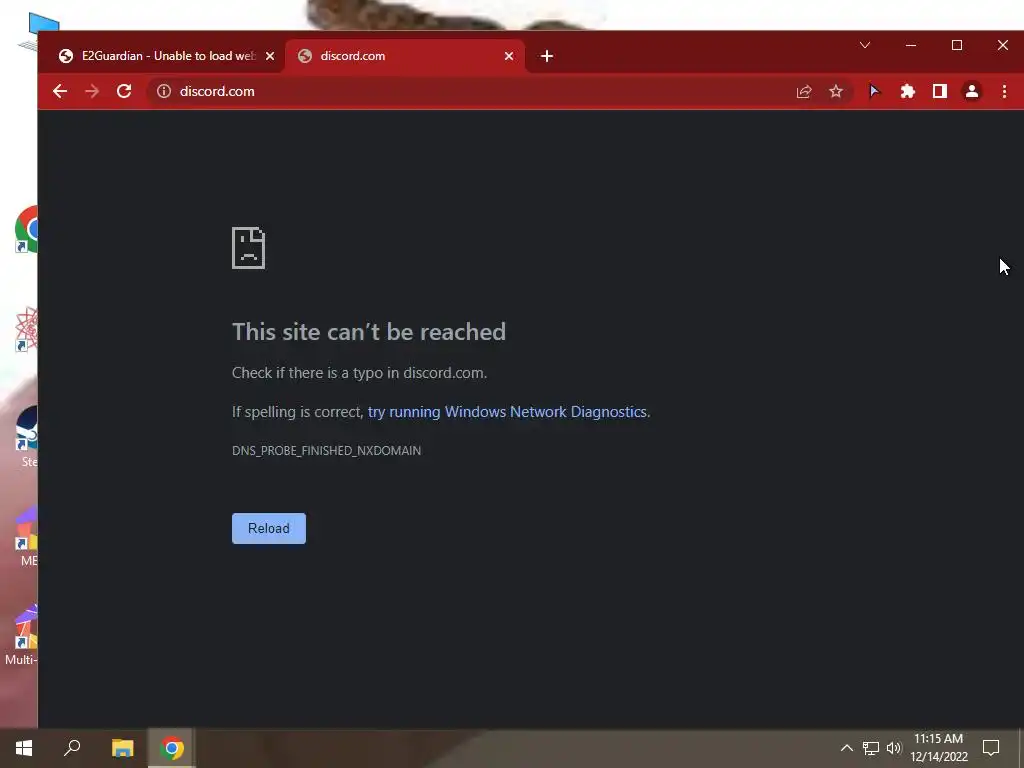Open the Chrome profile avatar

coord(972,91)
